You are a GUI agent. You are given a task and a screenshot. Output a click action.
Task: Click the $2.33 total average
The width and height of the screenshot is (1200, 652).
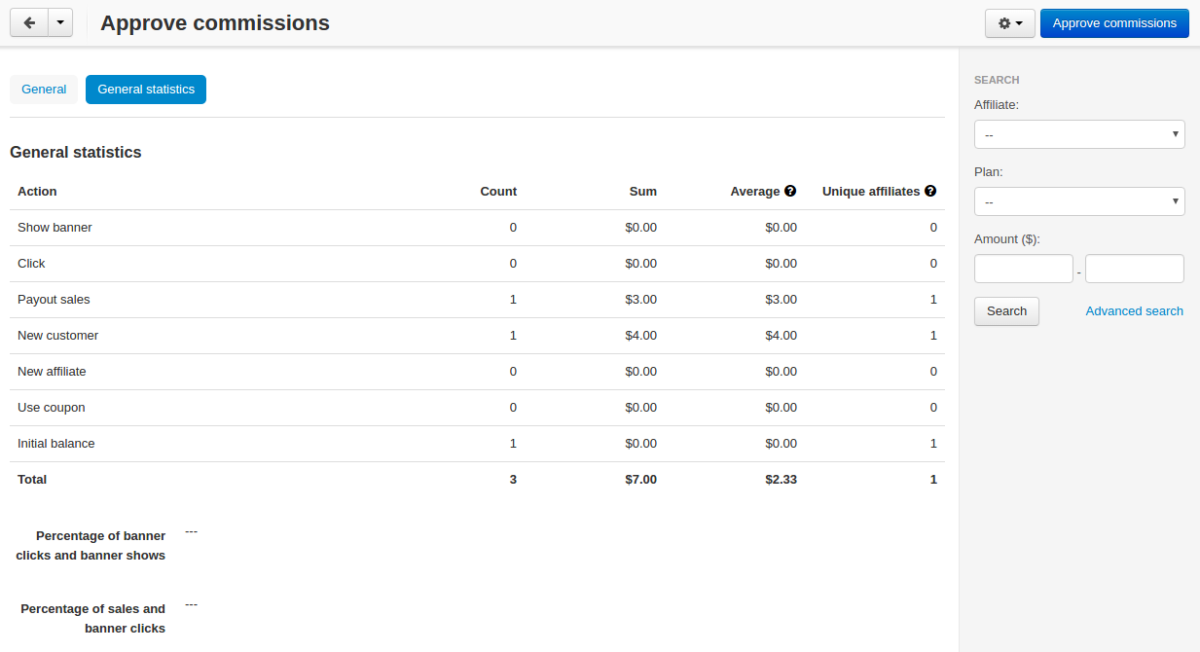tap(781, 479)
